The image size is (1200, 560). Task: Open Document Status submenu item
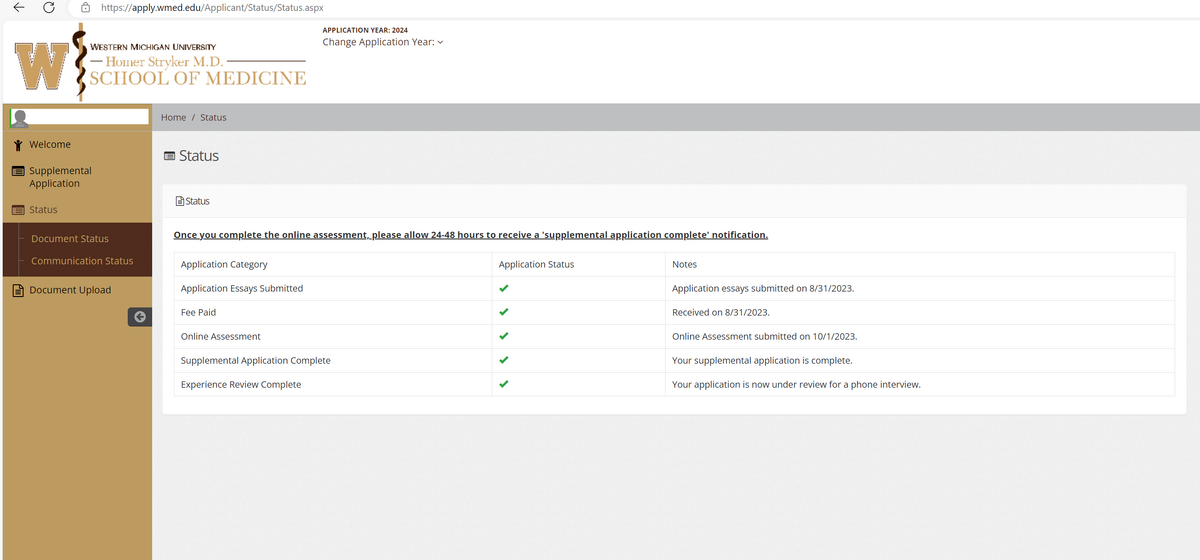click(70, 239)
